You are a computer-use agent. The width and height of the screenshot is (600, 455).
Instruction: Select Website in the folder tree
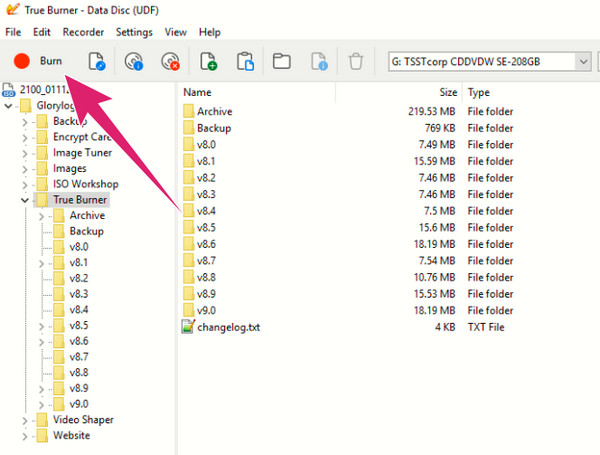coord(71,435)
